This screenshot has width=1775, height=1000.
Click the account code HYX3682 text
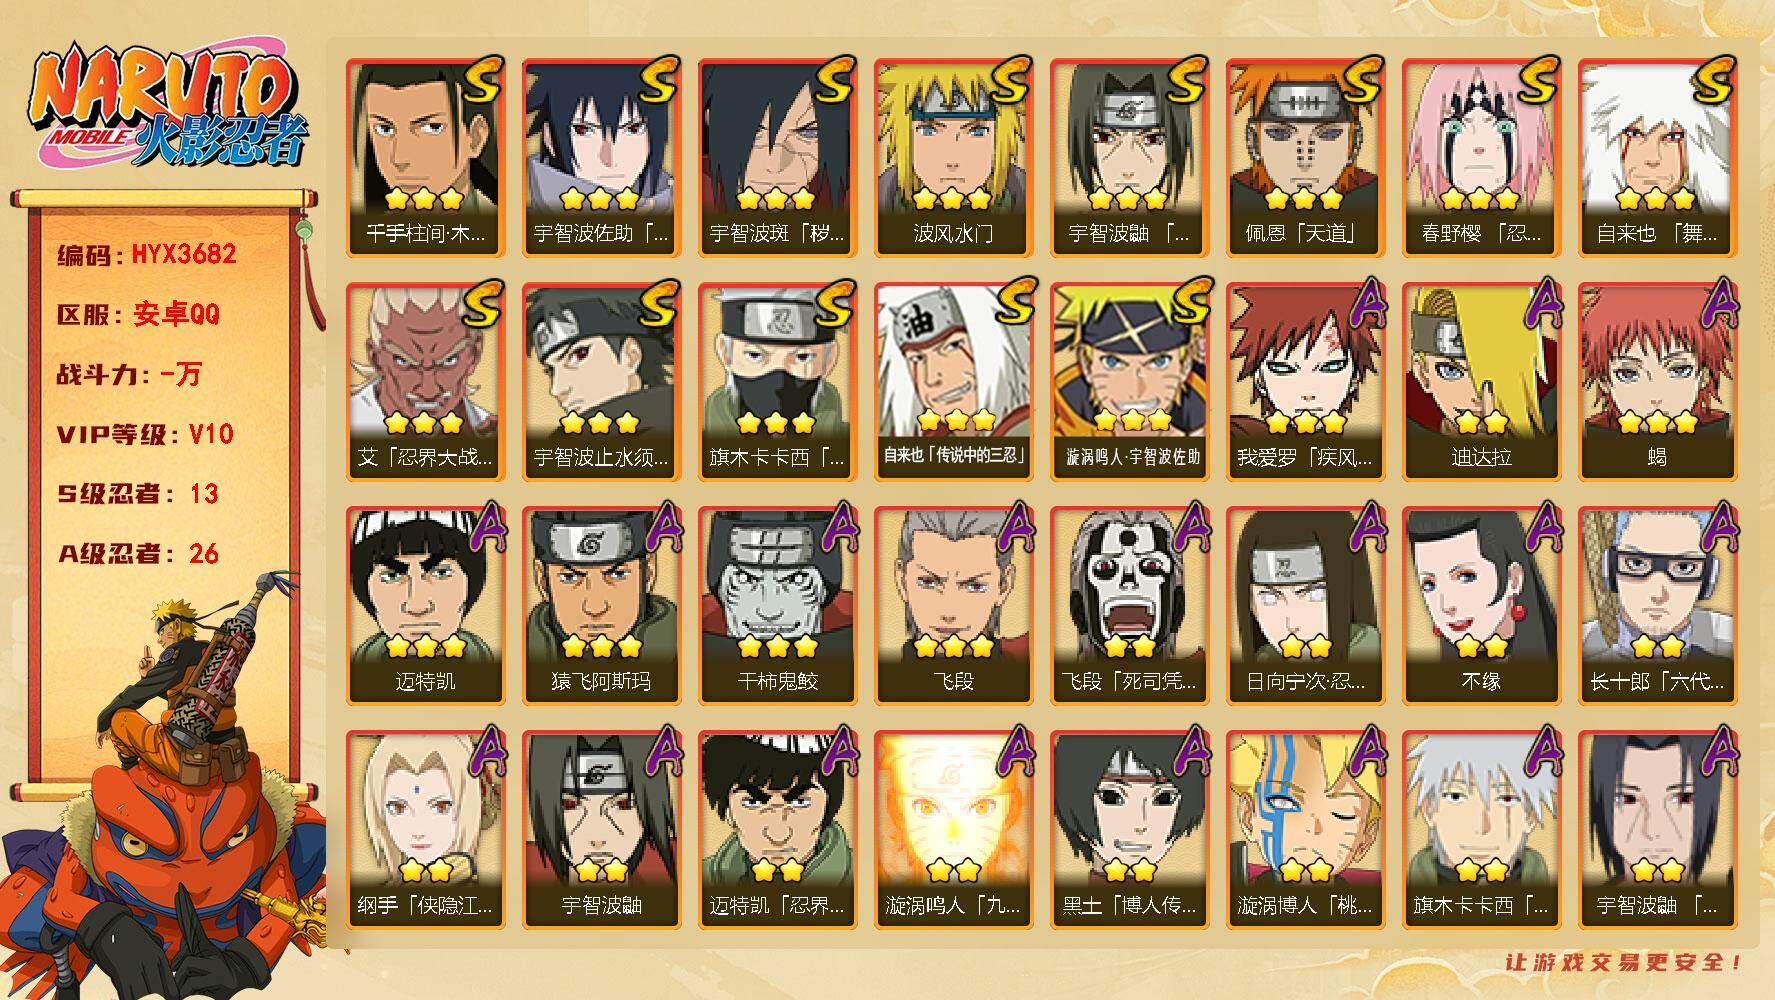(184, 254)
